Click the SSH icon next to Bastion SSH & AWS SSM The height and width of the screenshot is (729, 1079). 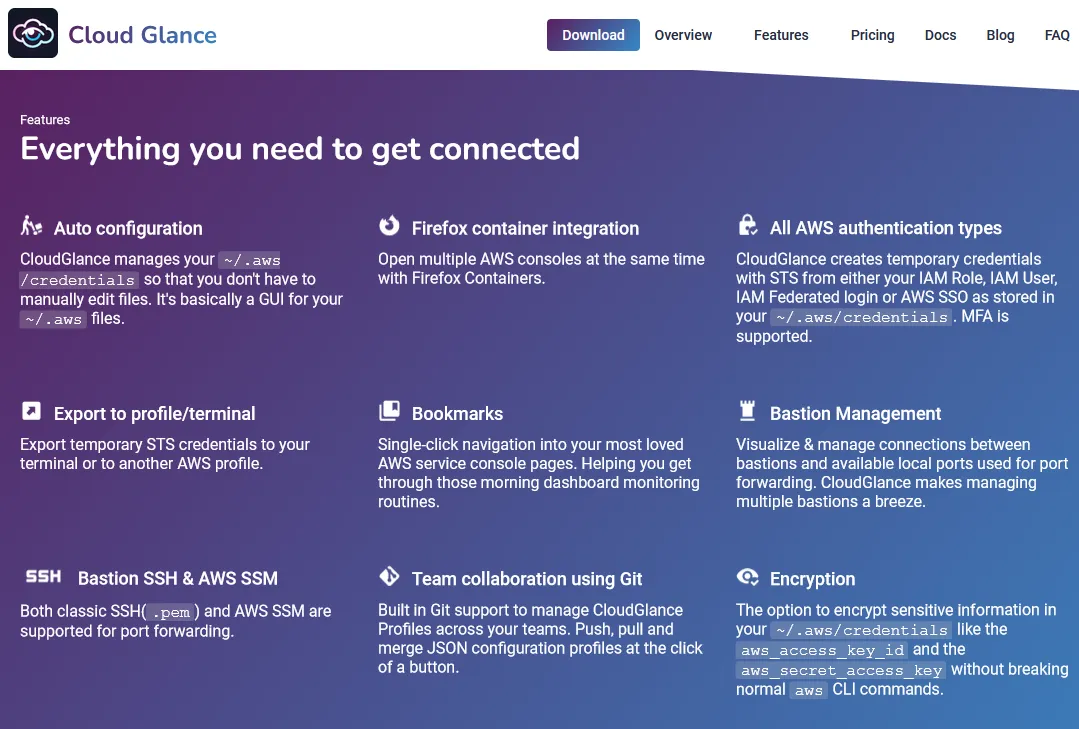[x=42, y=577]
